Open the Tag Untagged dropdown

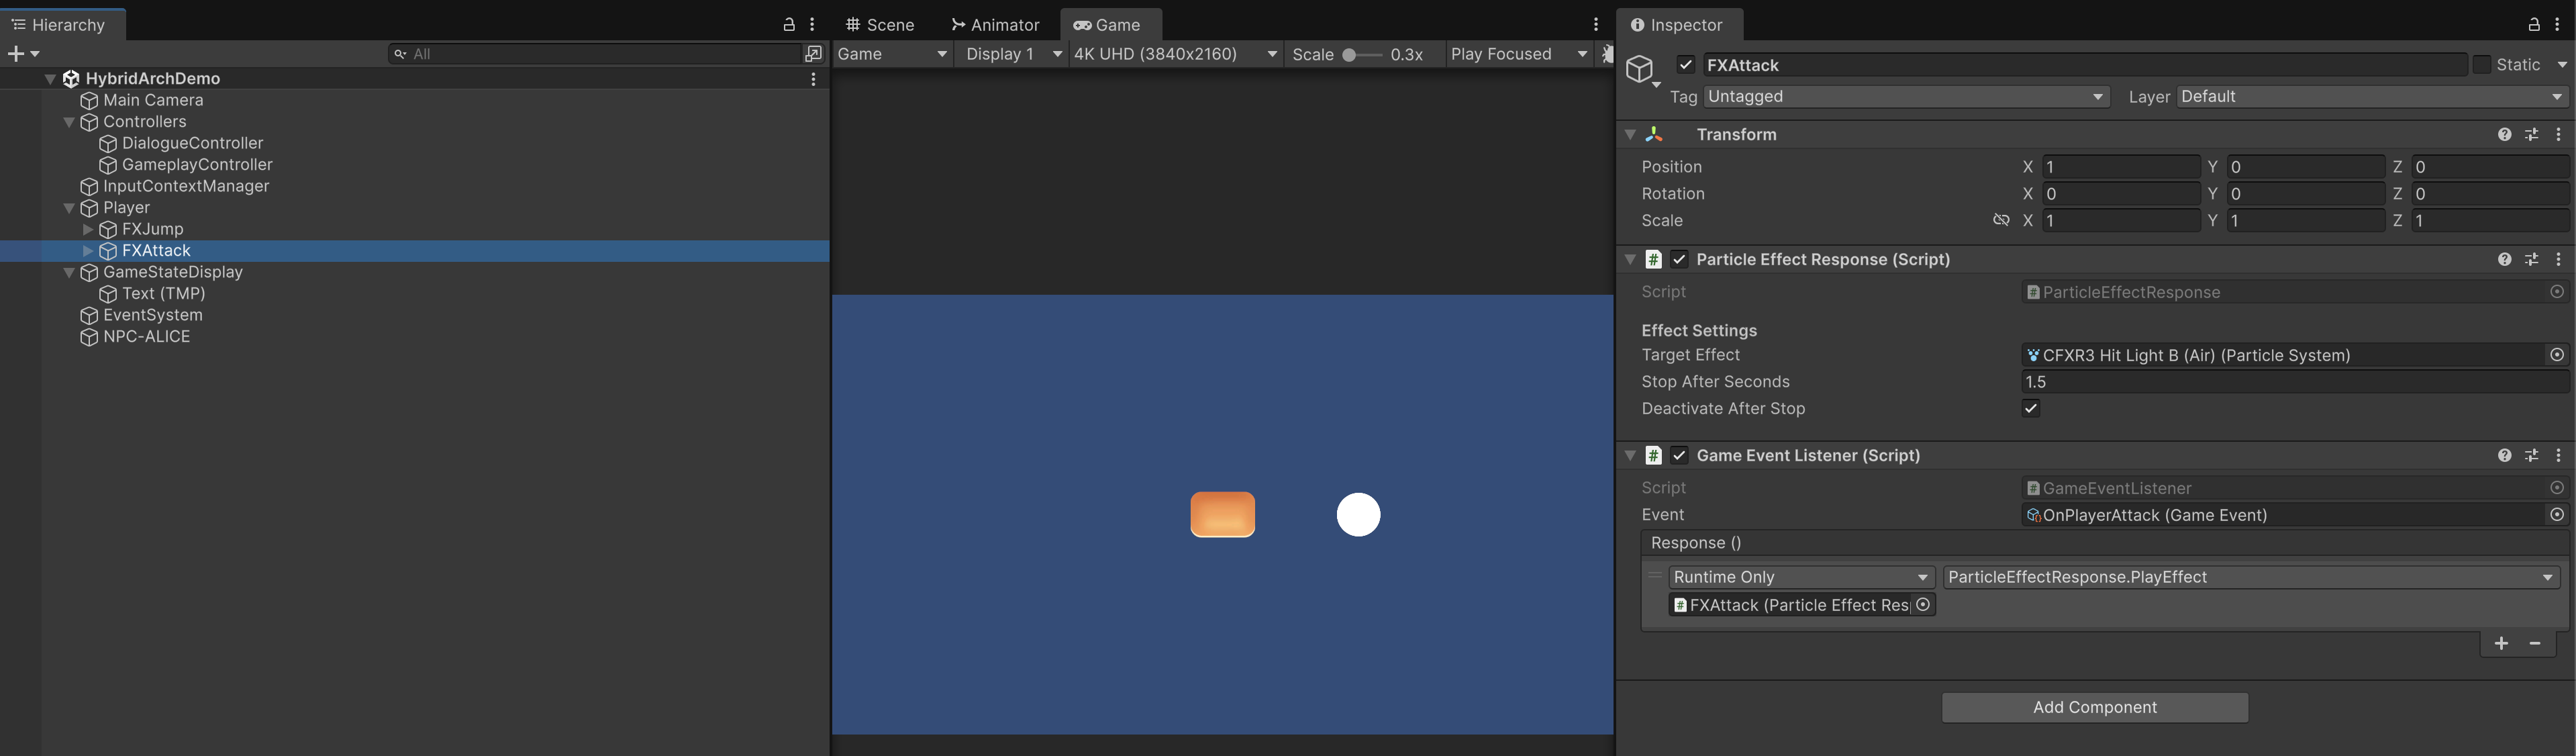pos(1906,96)
